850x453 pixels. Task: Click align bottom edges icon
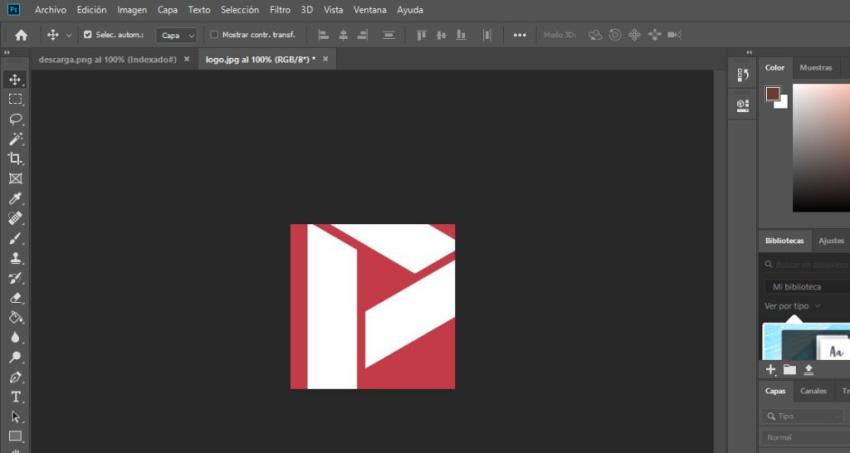tap(461, 35)
